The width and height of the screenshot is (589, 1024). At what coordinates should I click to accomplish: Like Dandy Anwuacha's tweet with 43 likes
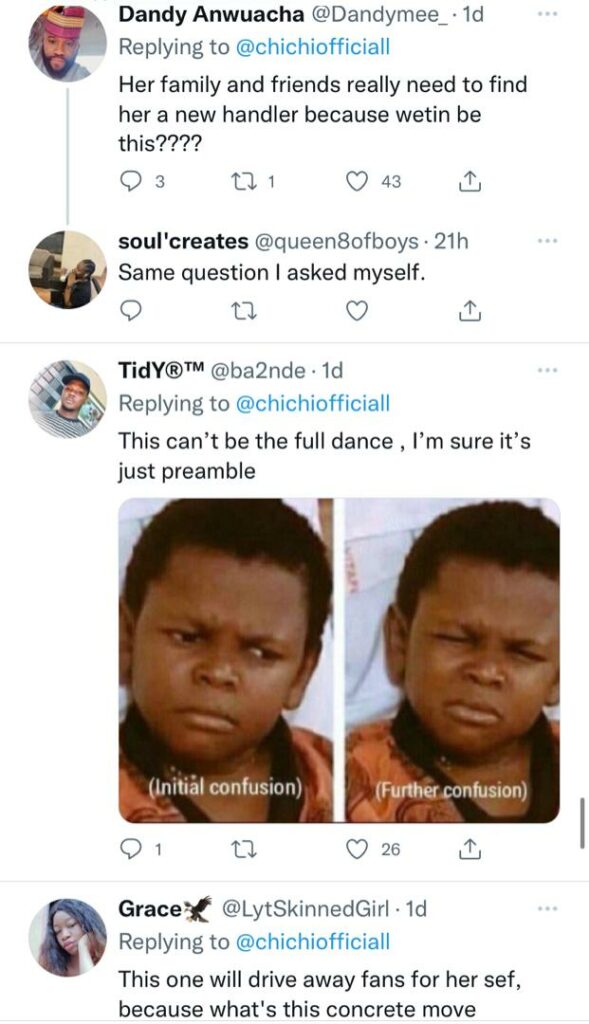point(357,182)
